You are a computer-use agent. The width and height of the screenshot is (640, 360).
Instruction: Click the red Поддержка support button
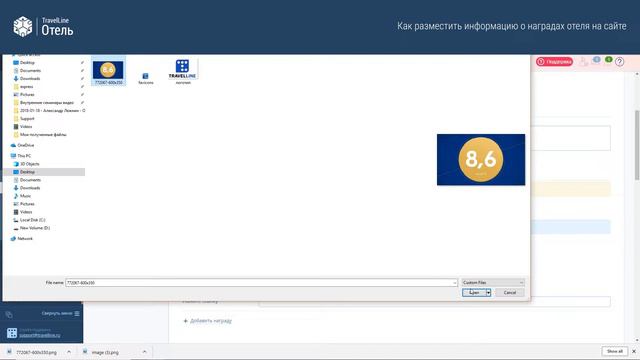pyautogui.click(x=554, y=62)
